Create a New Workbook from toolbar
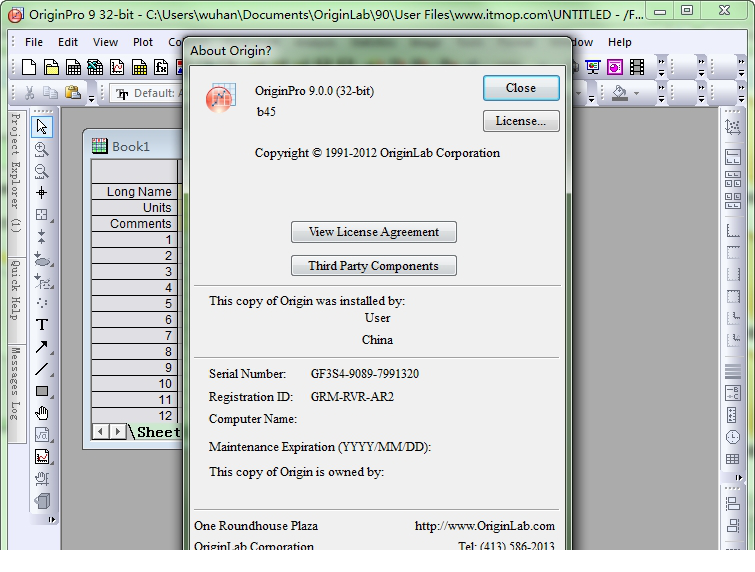The height and width of the screenshot is (572, 755). click(x=73, y=67)
